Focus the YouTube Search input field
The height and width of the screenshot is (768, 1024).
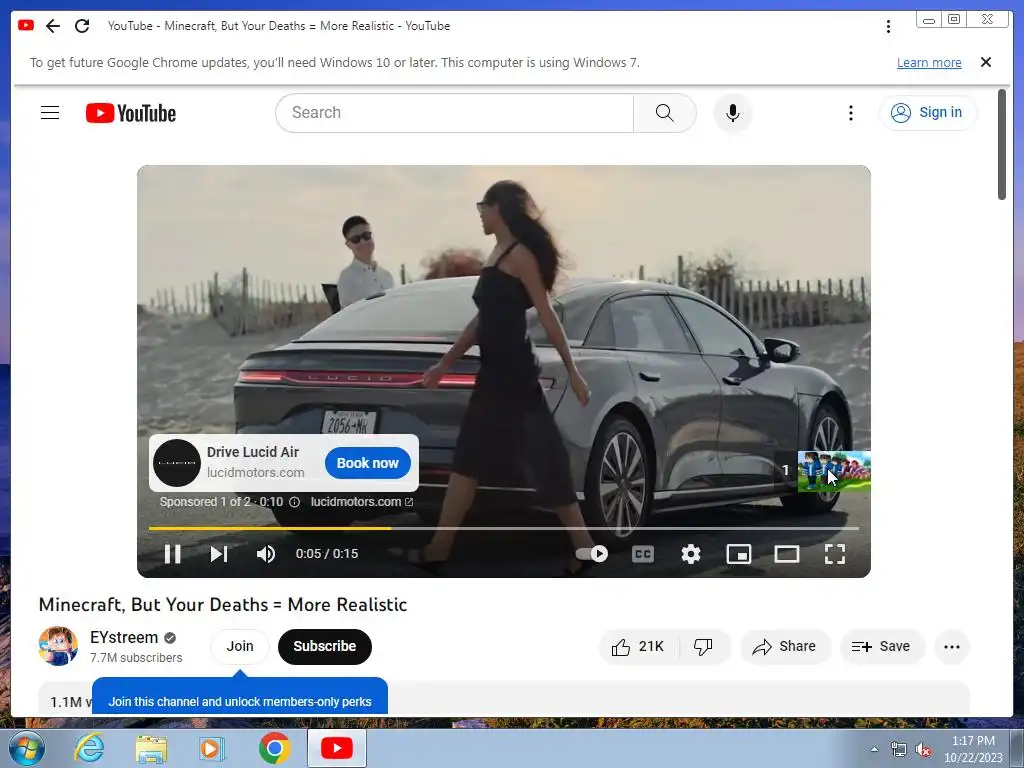click(x=455, y=113)
